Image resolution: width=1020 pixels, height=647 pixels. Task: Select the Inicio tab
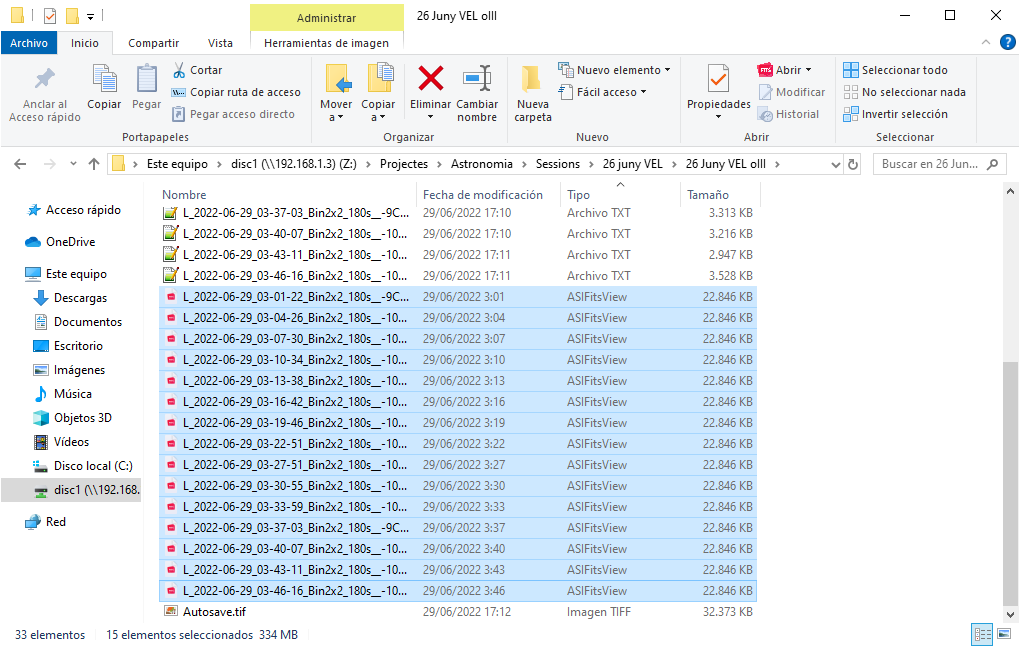(85, 43)
